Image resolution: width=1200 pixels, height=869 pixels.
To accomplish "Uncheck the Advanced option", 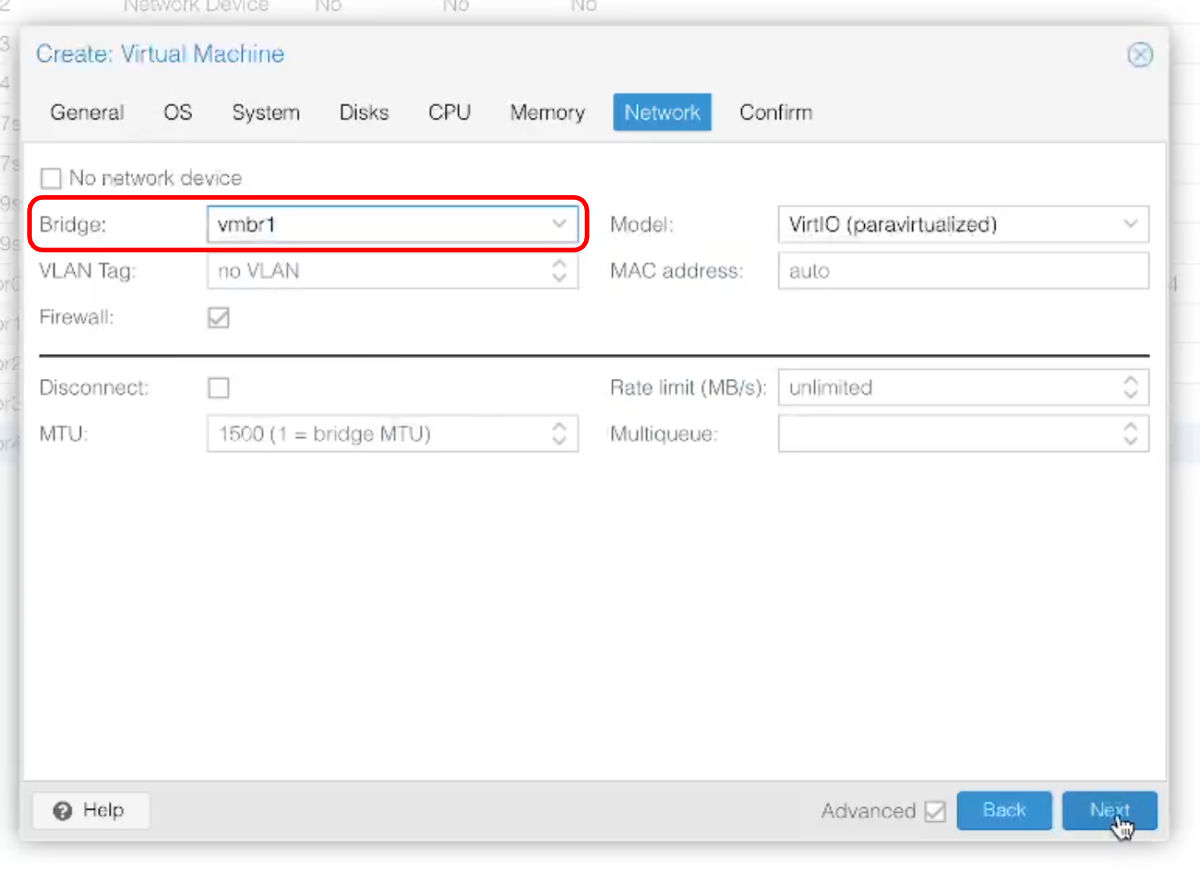I will [x=937, y=811].
